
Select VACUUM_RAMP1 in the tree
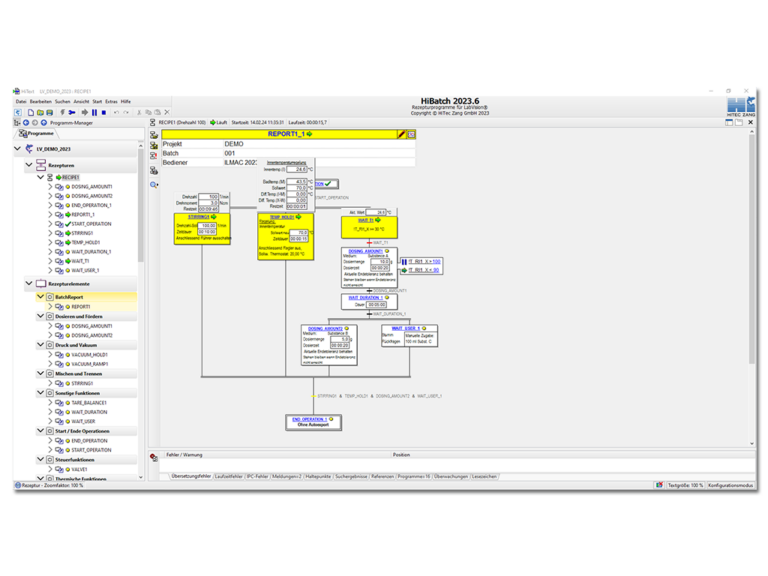[x=90, y=364]
